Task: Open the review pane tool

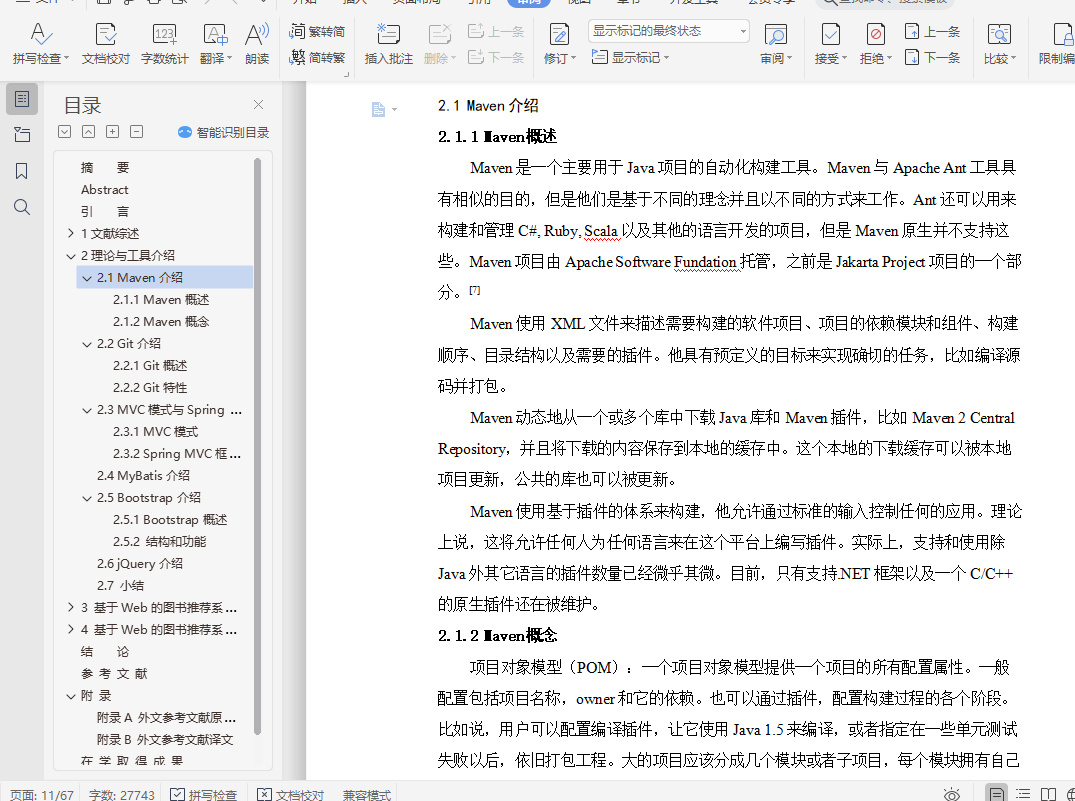Action: click(x=775, y=44)
